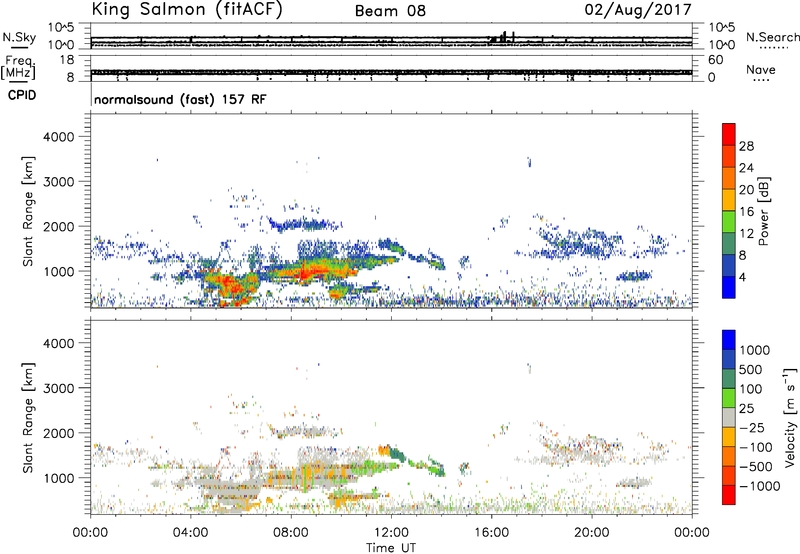800x554 pixels.
Task: Click the date '02/Aug/2017'
Action: [638, 10]
